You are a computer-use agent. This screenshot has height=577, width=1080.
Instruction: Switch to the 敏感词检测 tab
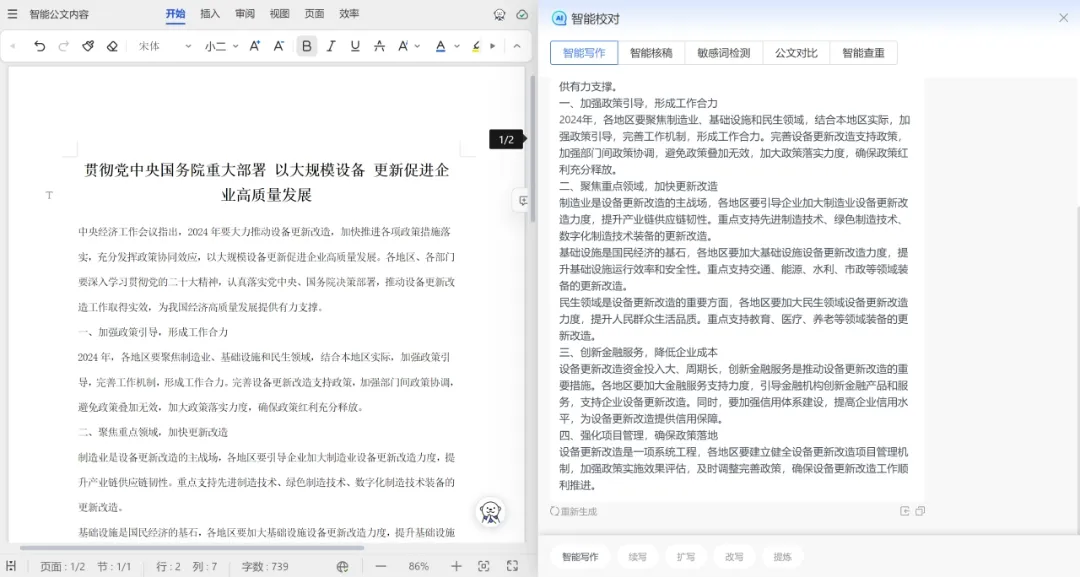point(723,53)
